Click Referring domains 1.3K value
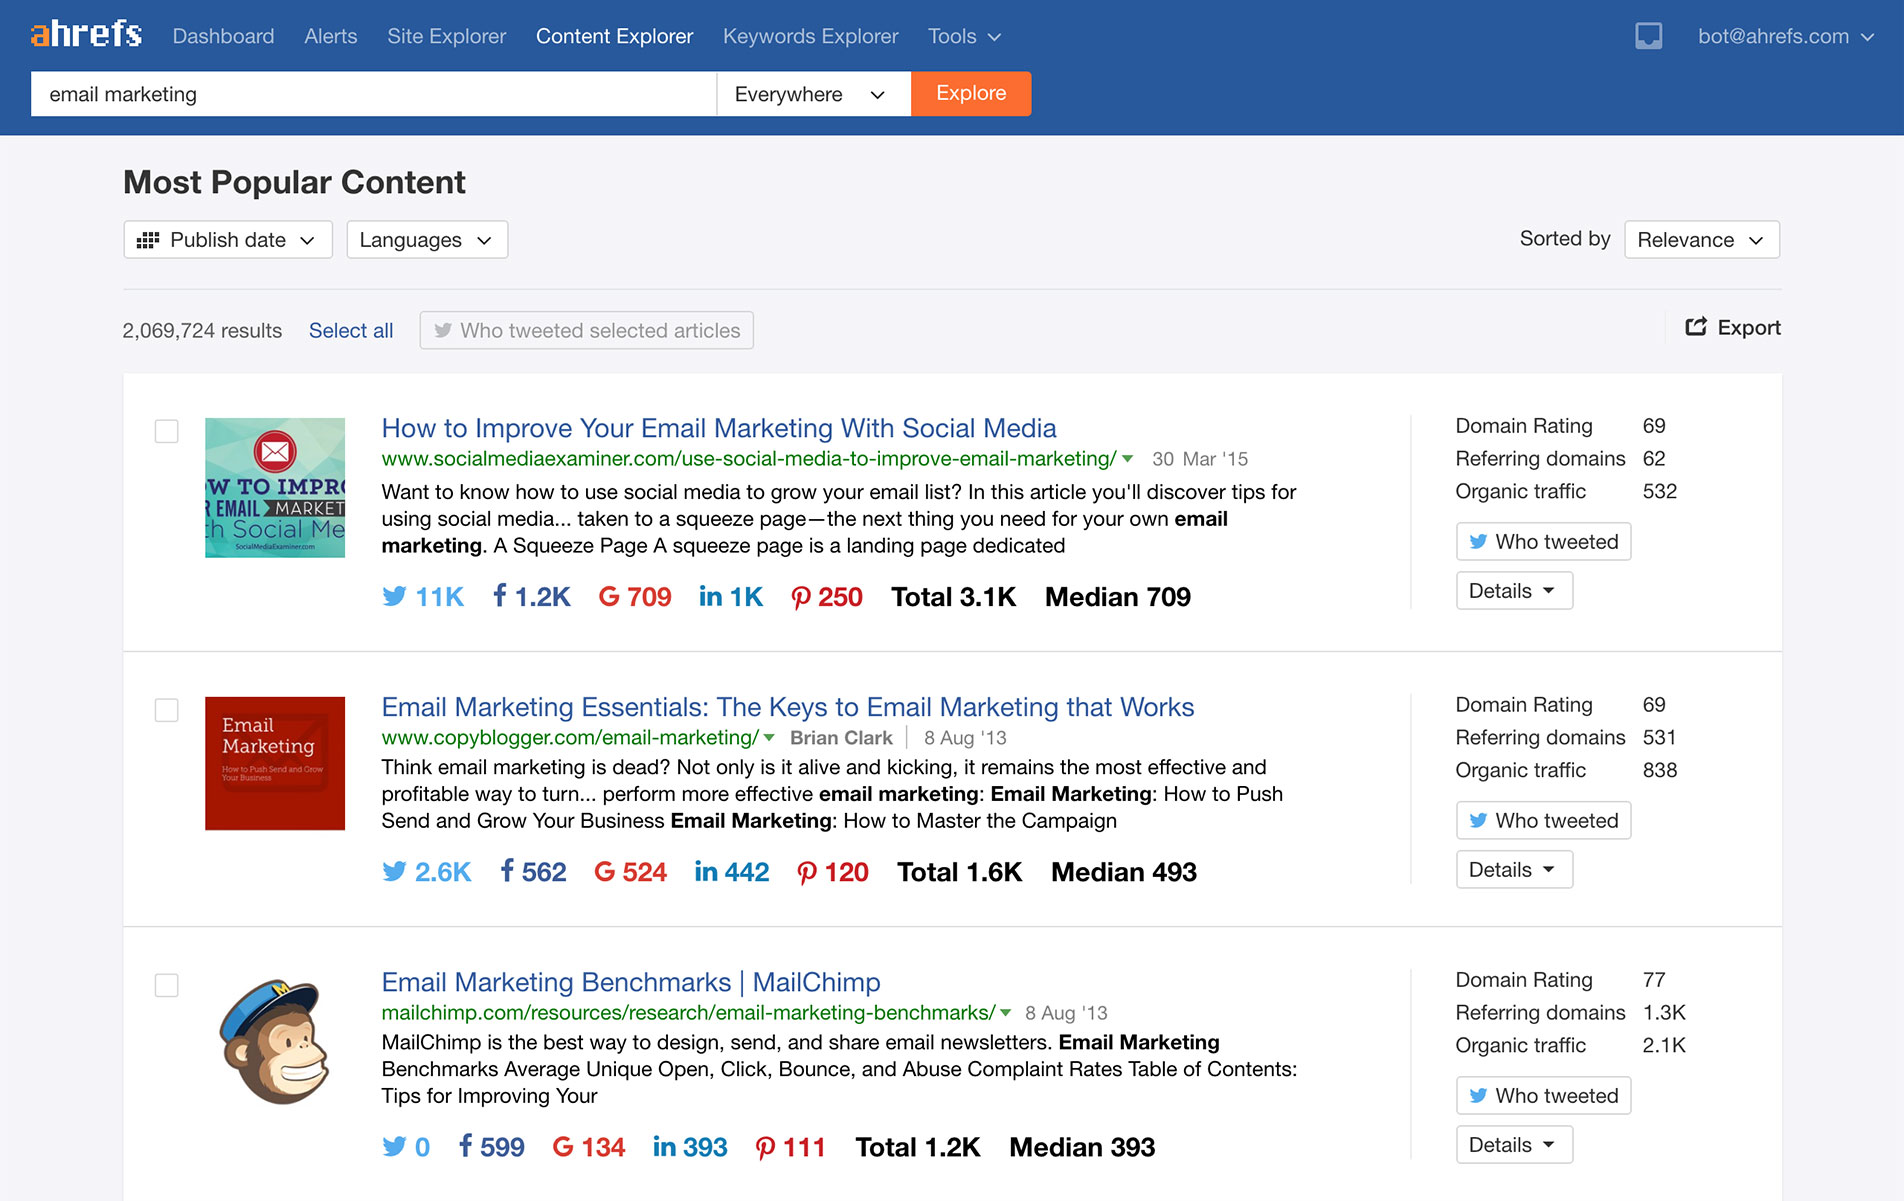 (x=1664, y=1013)
